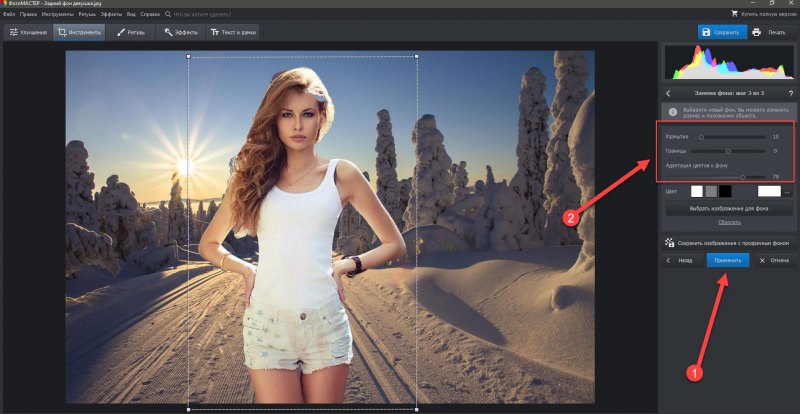This screenshot has width=800, height=414.
Task: Click the shopping cart icon to buy the full version
Action: [734, 14]
